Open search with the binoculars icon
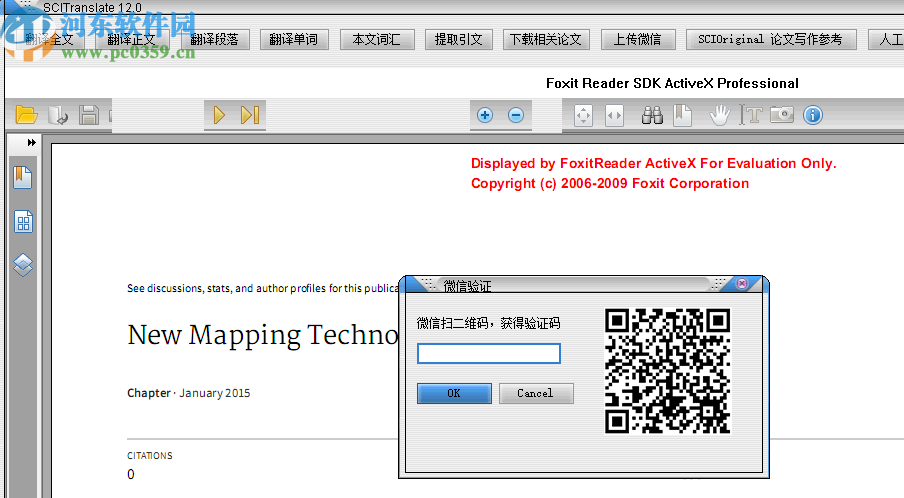The height and width of the screenshot is (498, 904). coord(652,115)
